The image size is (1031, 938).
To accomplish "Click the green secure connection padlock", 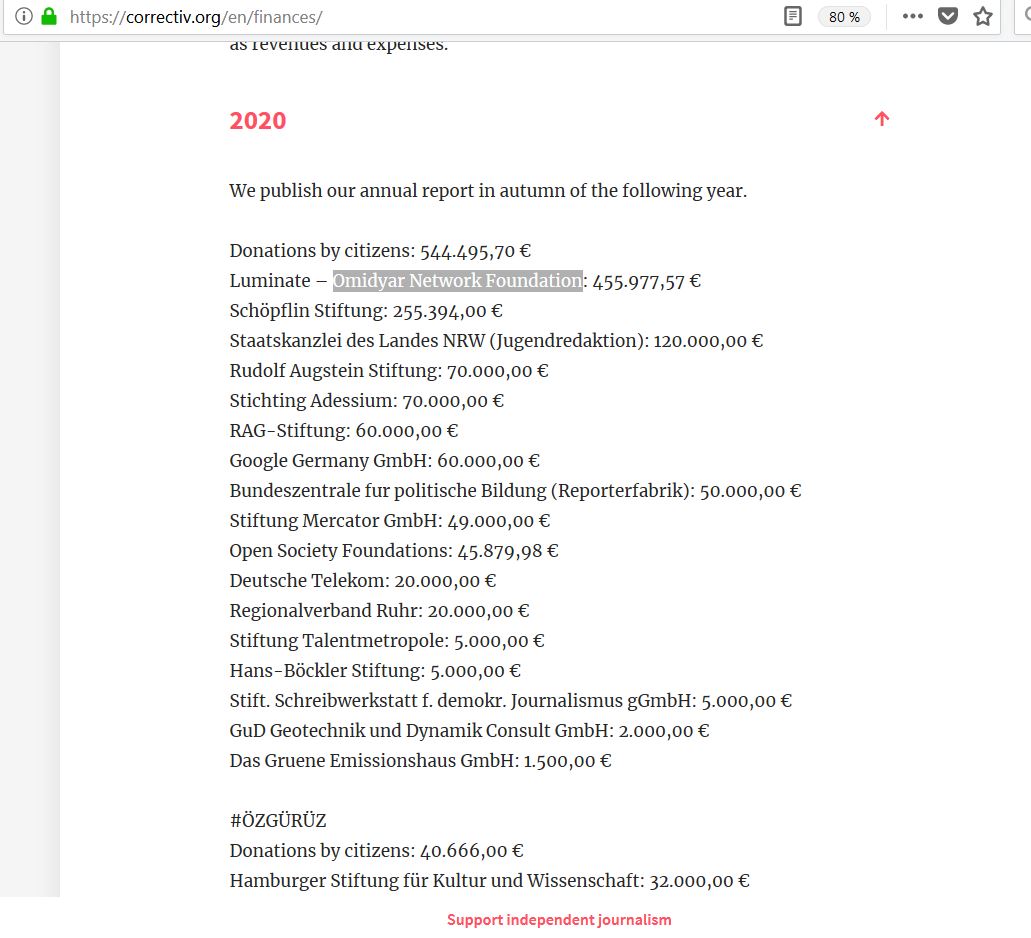I will (49, 16).
